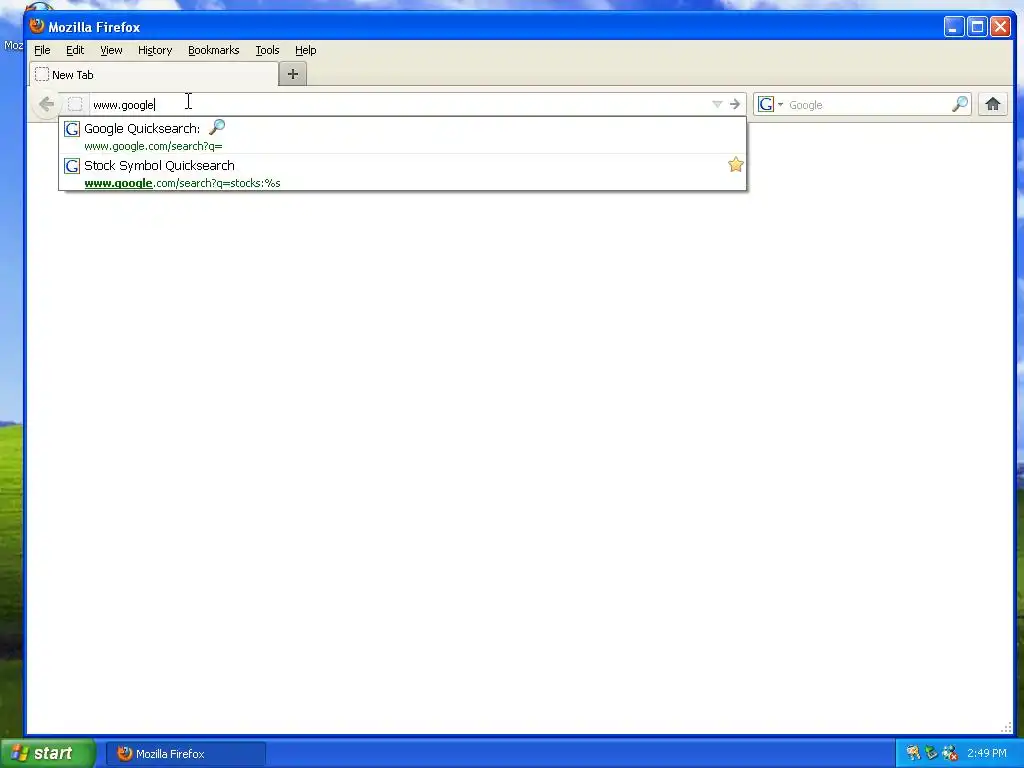The height and width of the screenshot is (768, 1024).
Task: Close the Firefox window
Action: tap(1000, 27)
